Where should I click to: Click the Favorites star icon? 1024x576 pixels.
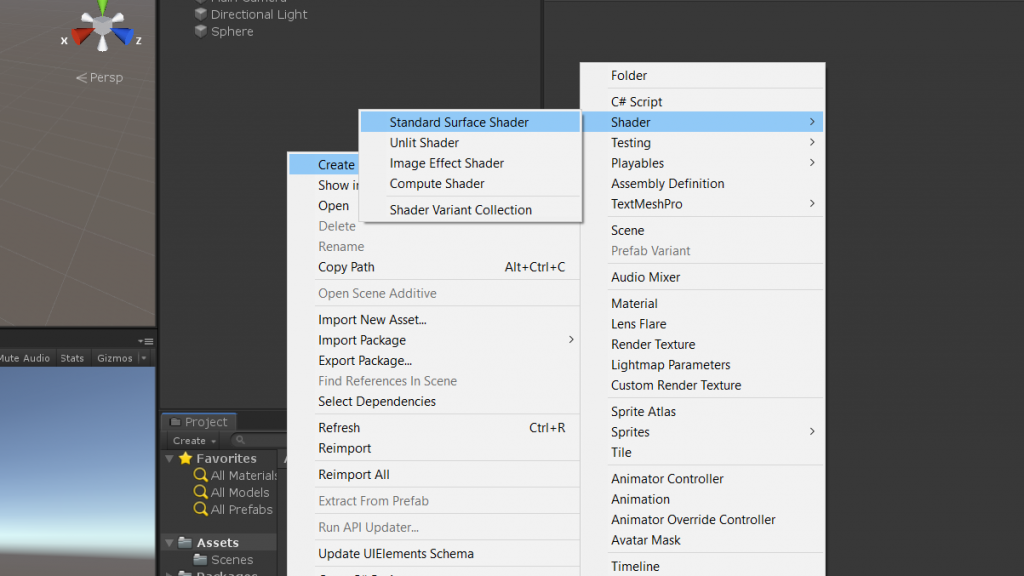tap(185, 459)
